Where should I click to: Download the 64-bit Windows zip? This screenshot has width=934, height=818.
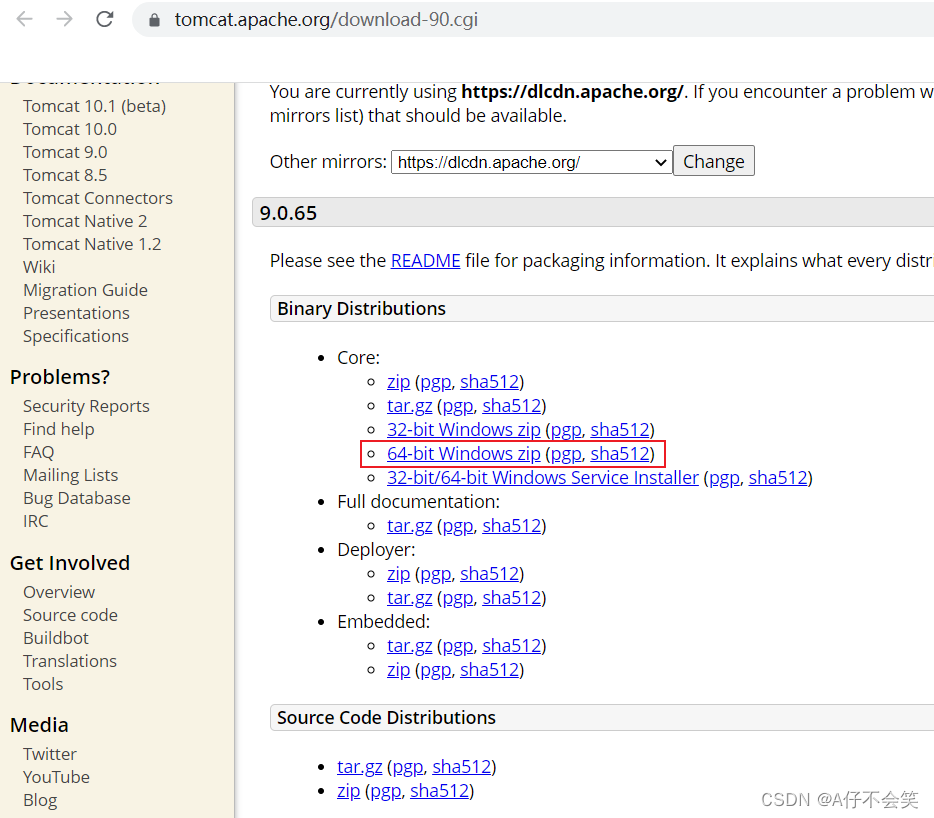click(x=463, y=453)
